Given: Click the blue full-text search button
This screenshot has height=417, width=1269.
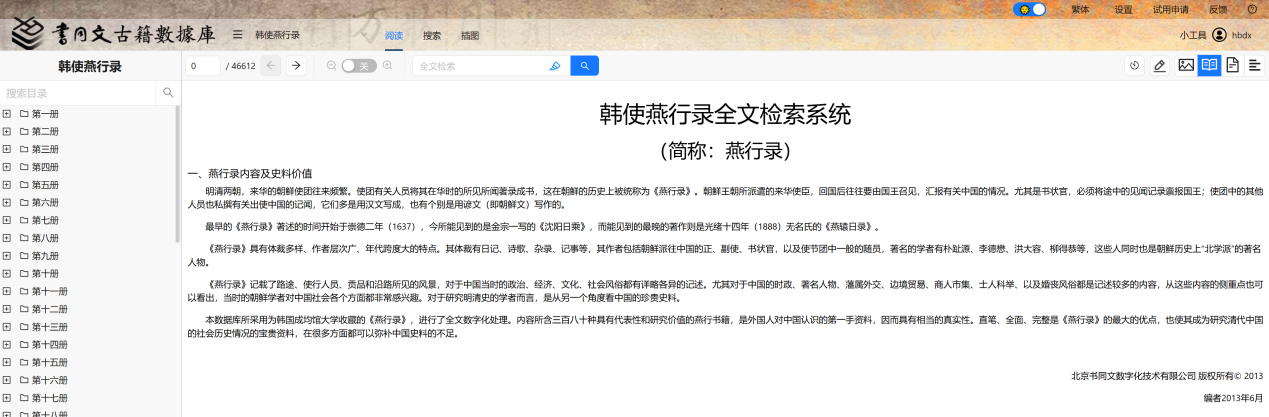Looking at the screenshot, I should click(x=584, y=66).
